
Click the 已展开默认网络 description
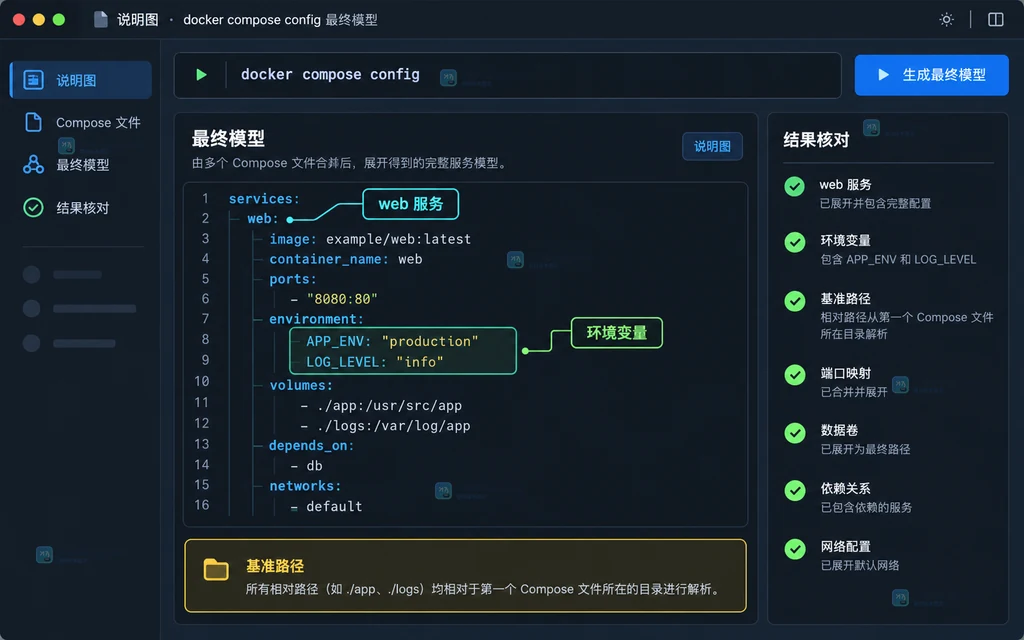[x=859, y=566]
